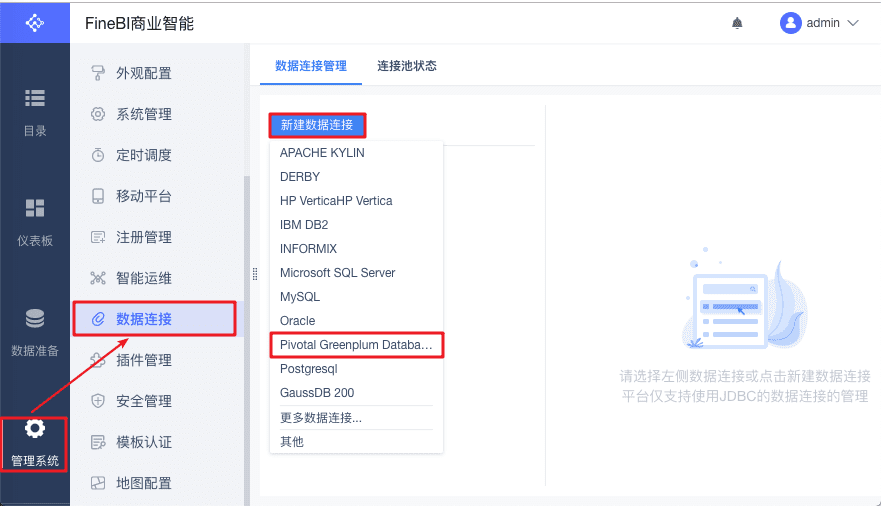Viewport: 881px width, 506px height.
Task: Open the 数据准备 data preparation section
Action: tap(35, 332)
